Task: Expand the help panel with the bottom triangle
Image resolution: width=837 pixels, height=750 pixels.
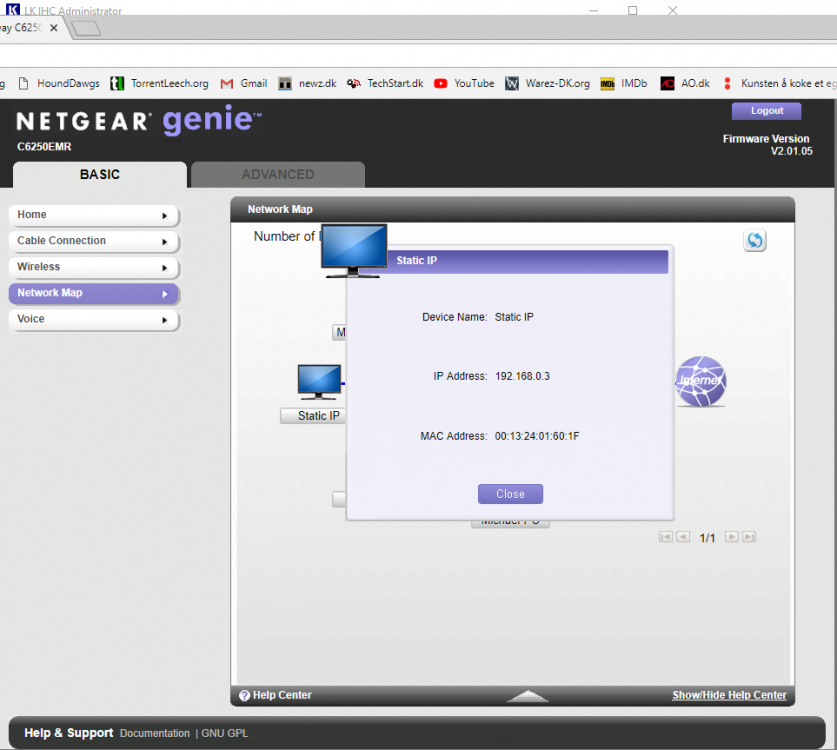Action: click(527, 696)
